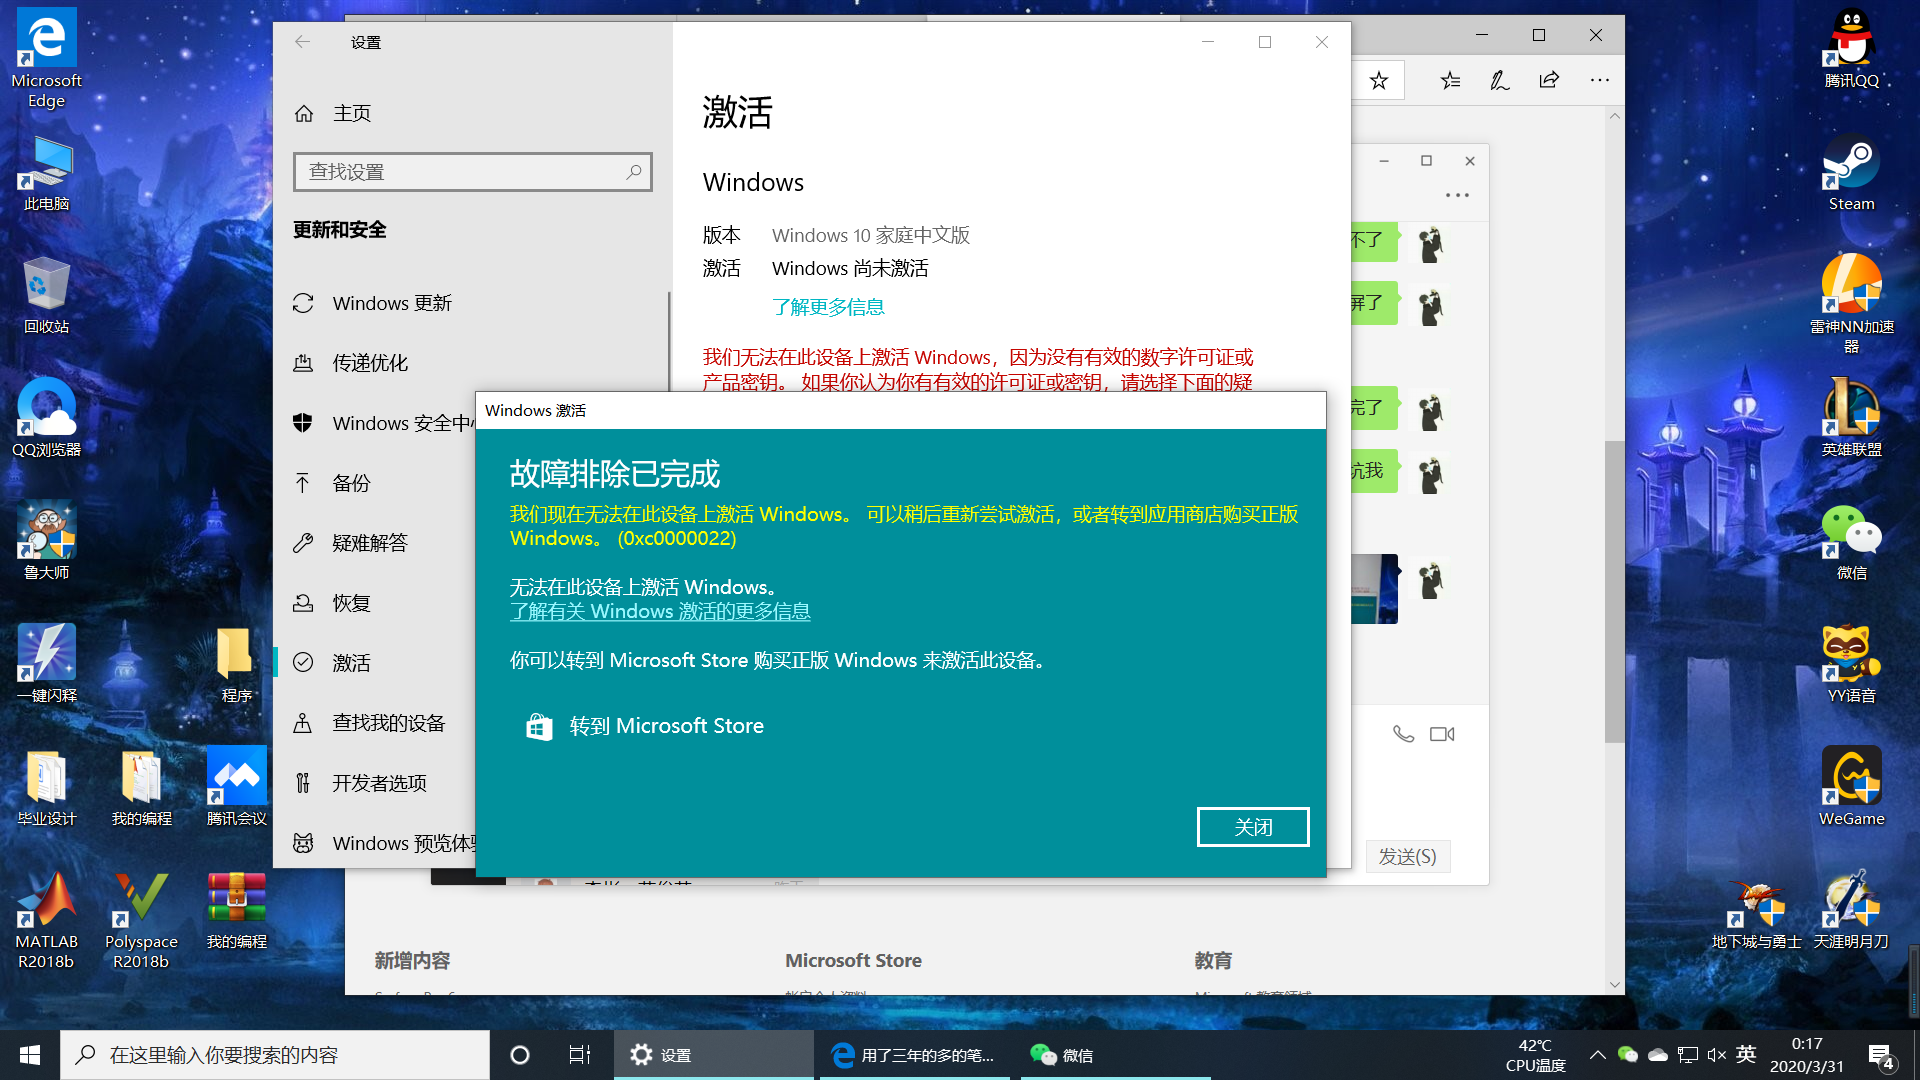Switch to Edge window on taskbar
Screen dimensions: 1920x1080
coord(915,1055)
